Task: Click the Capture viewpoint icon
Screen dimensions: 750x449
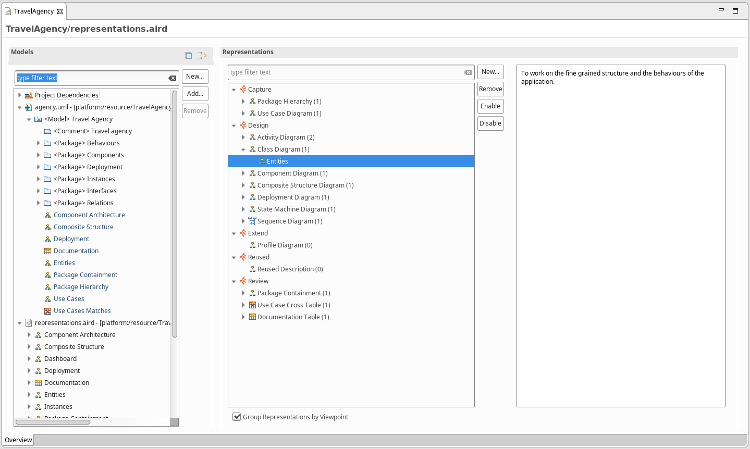Action: [243, 89]
